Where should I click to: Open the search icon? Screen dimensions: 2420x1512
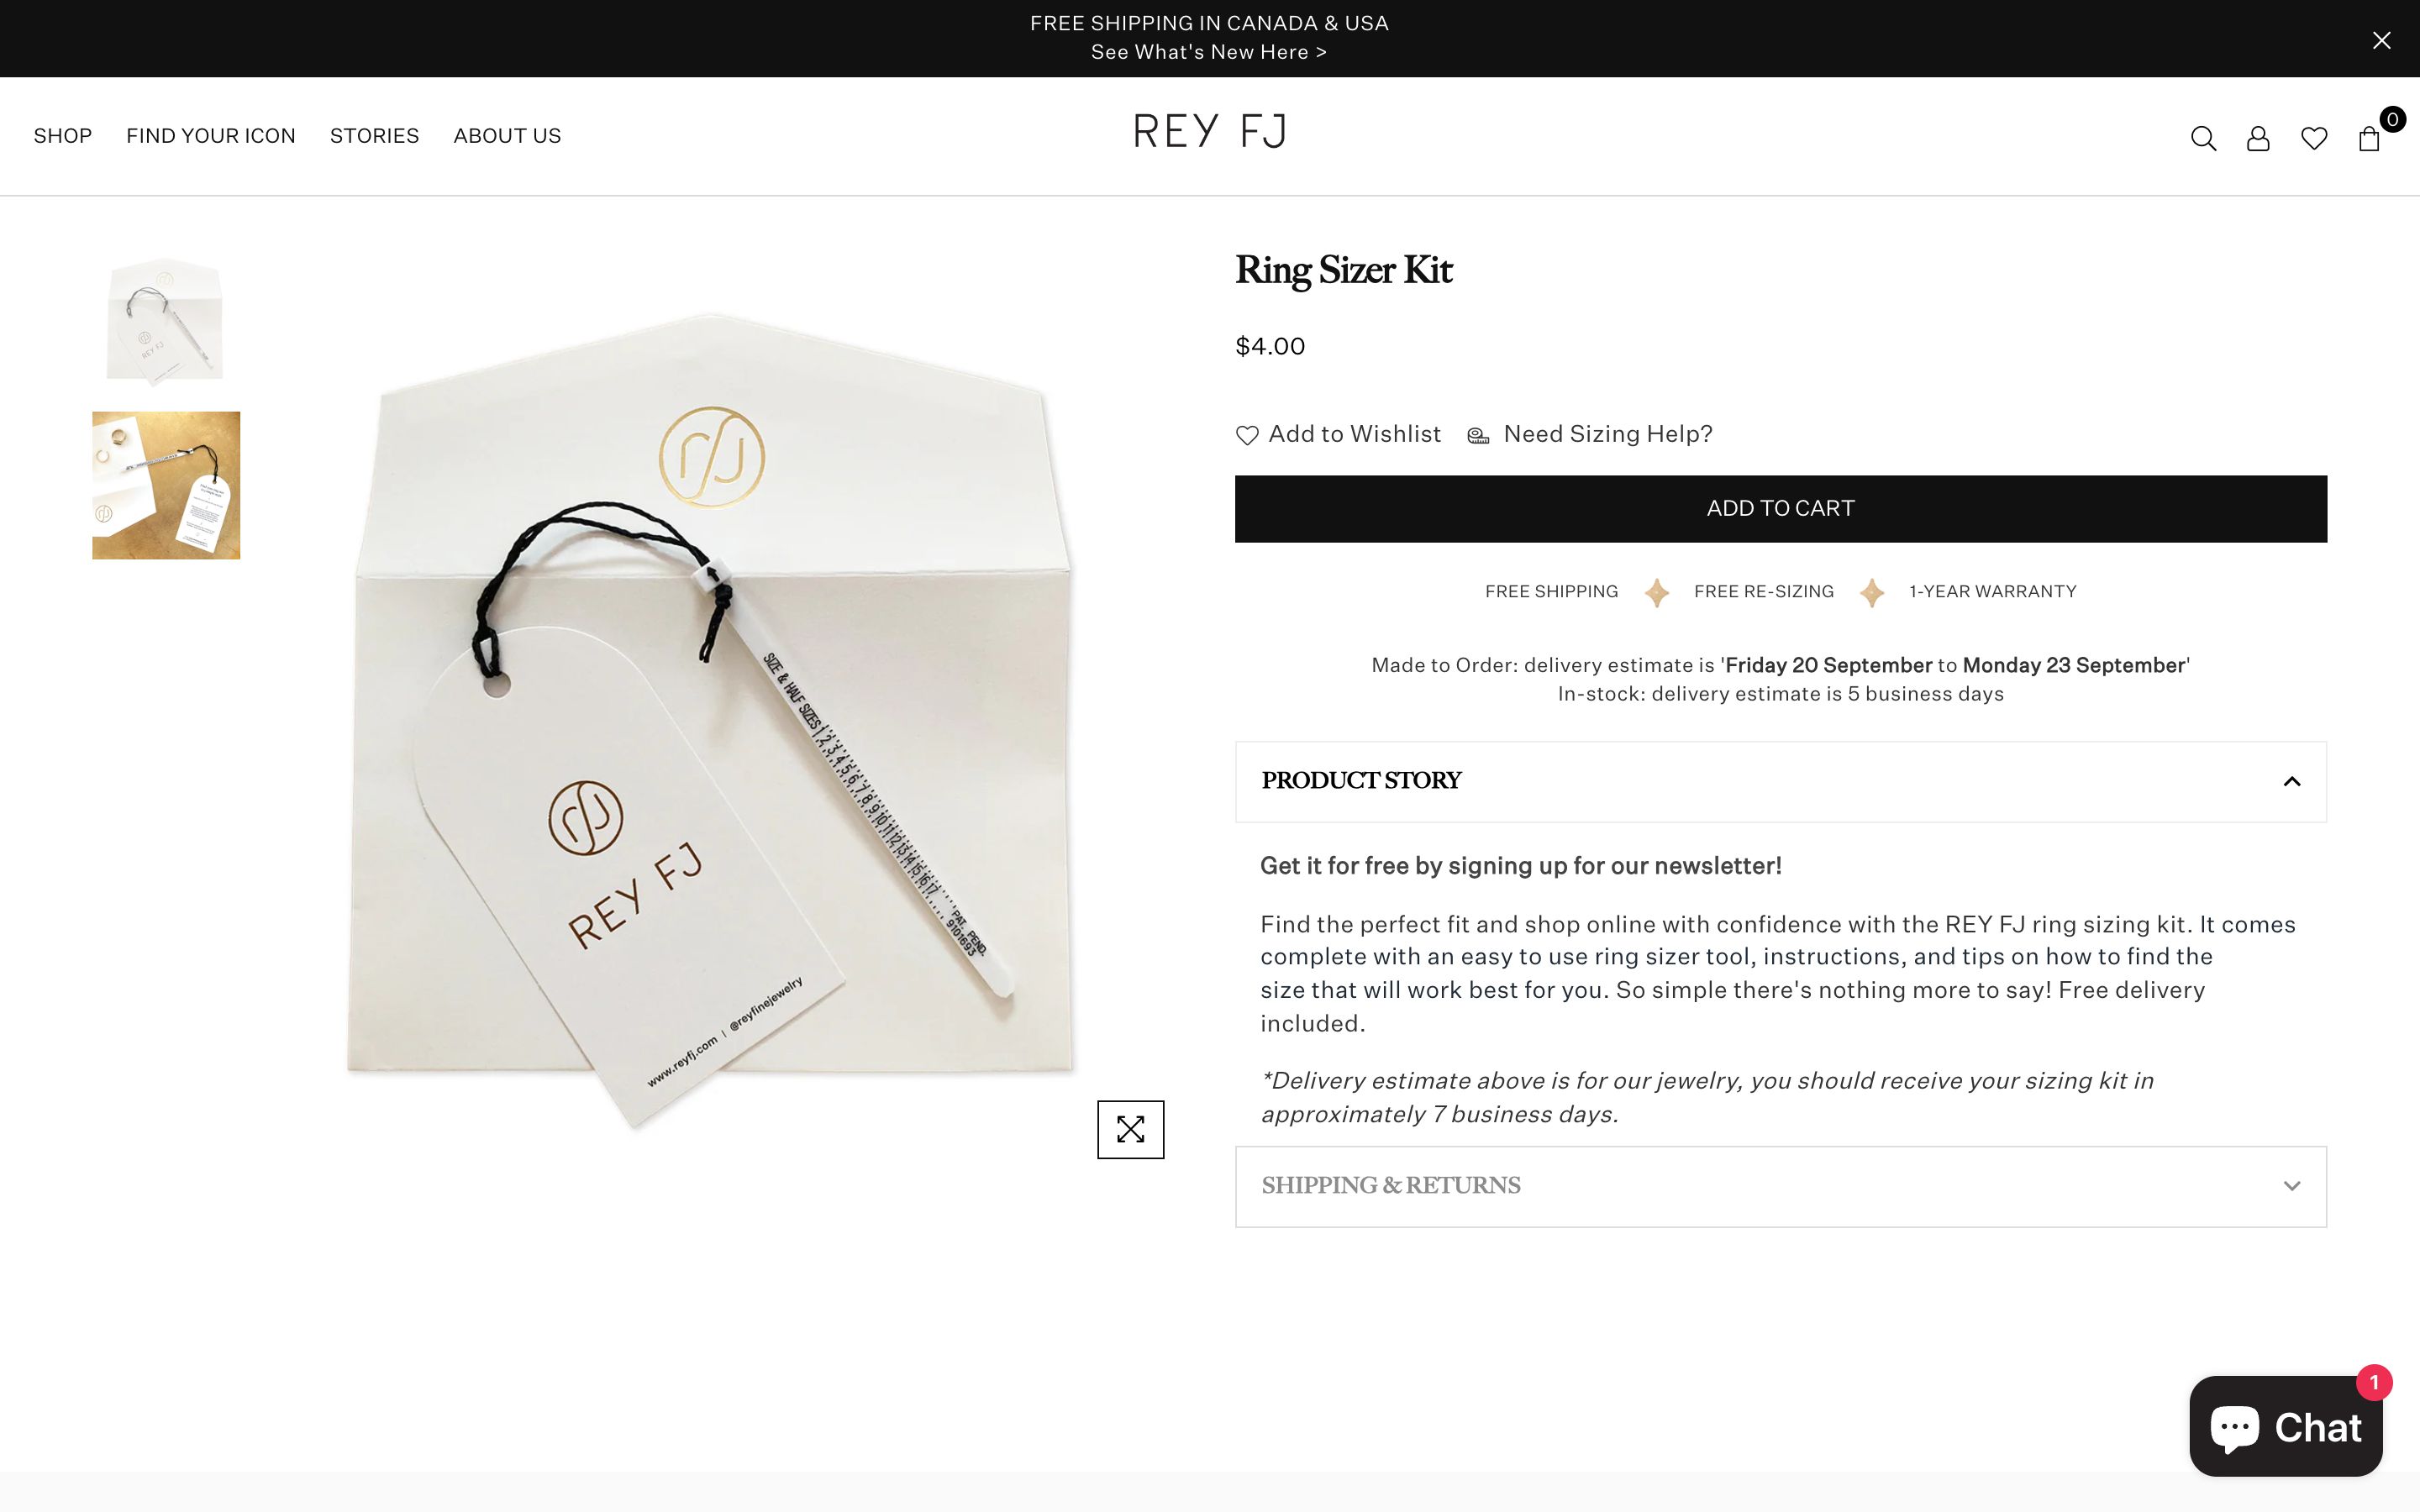(2203, 138)
